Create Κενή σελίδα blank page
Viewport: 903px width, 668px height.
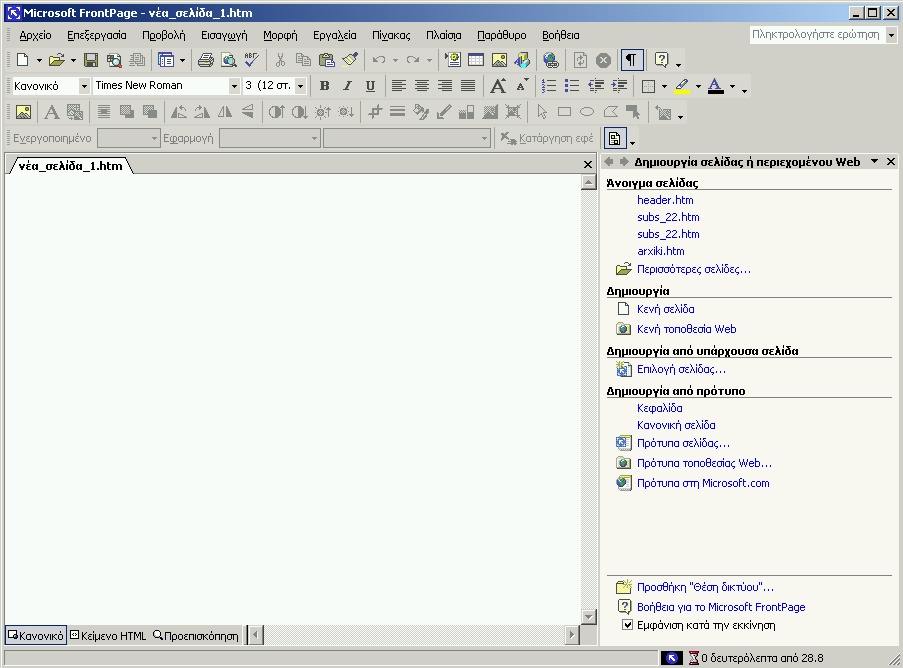pos(665,309)
